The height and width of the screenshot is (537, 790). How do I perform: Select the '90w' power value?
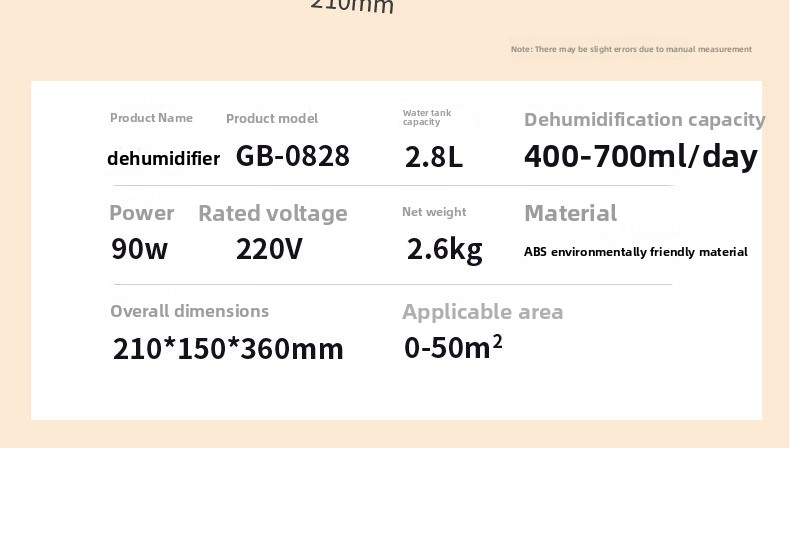coord(140,248)
